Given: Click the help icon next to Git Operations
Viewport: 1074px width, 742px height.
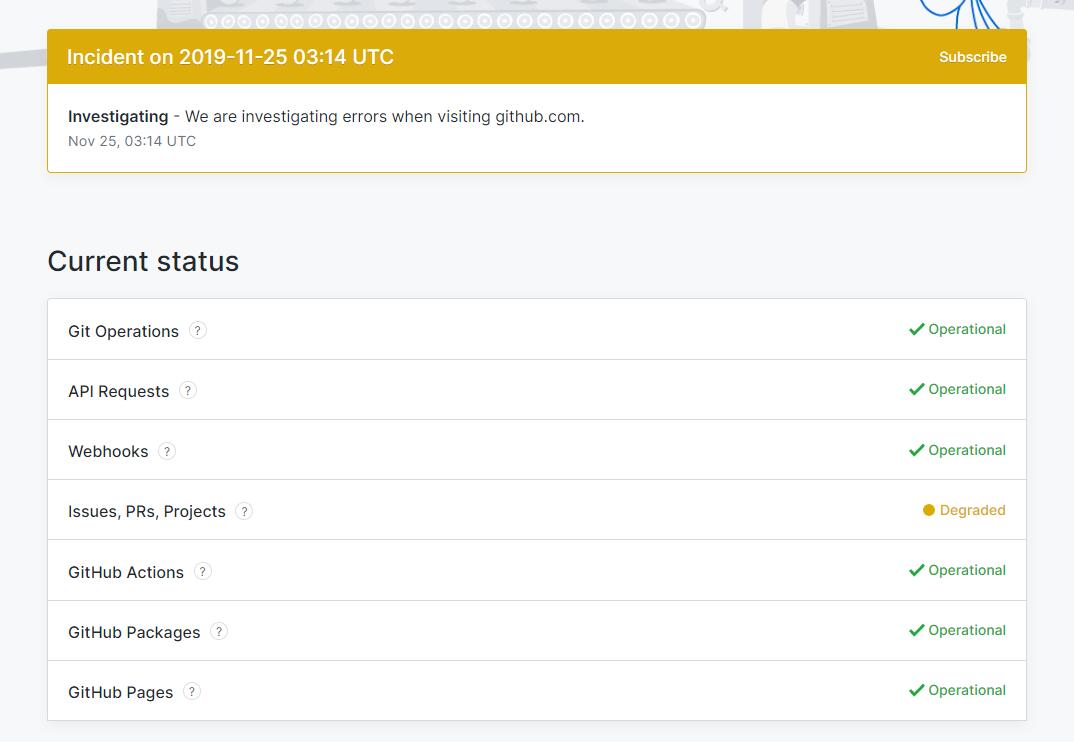Looking at the screenshot, I should 198,331.
